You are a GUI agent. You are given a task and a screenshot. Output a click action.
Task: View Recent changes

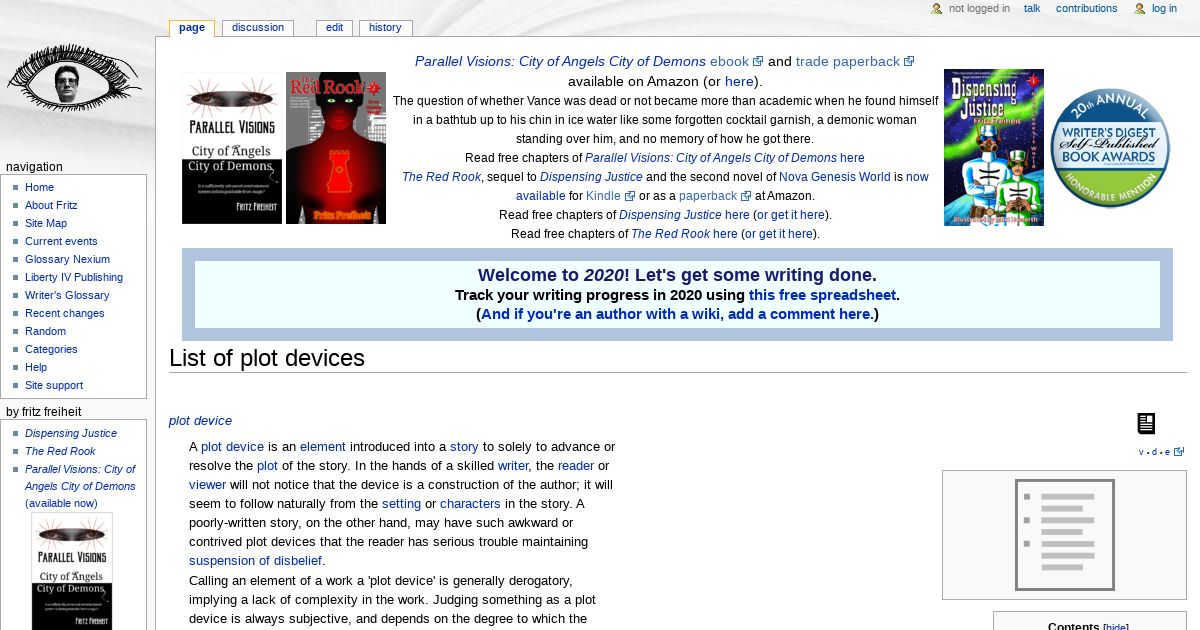pos(64,313)
